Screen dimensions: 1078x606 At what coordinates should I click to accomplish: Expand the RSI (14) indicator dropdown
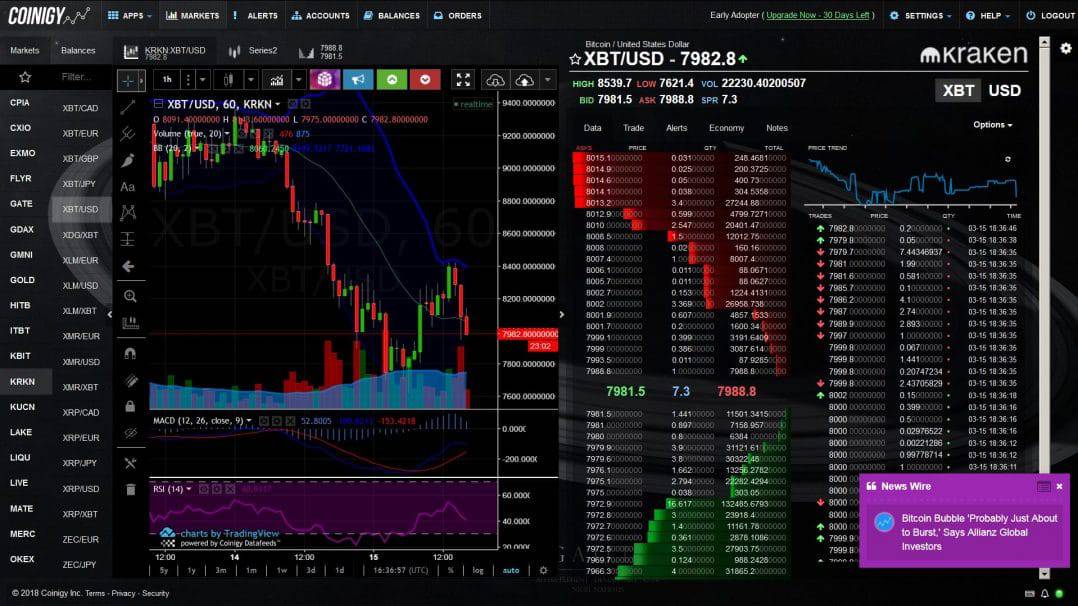188,489
